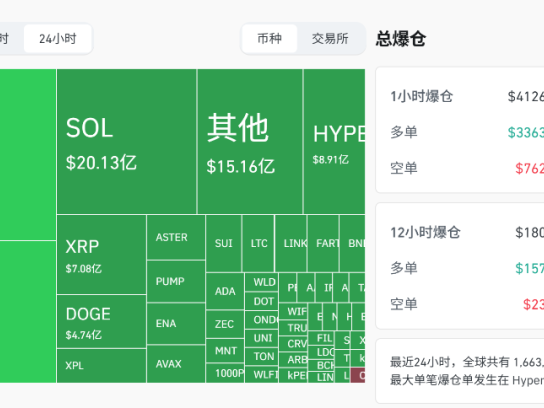544x408 pixels.
Task: Click the 1小时爆仓 label
Action: click(422, 96)
